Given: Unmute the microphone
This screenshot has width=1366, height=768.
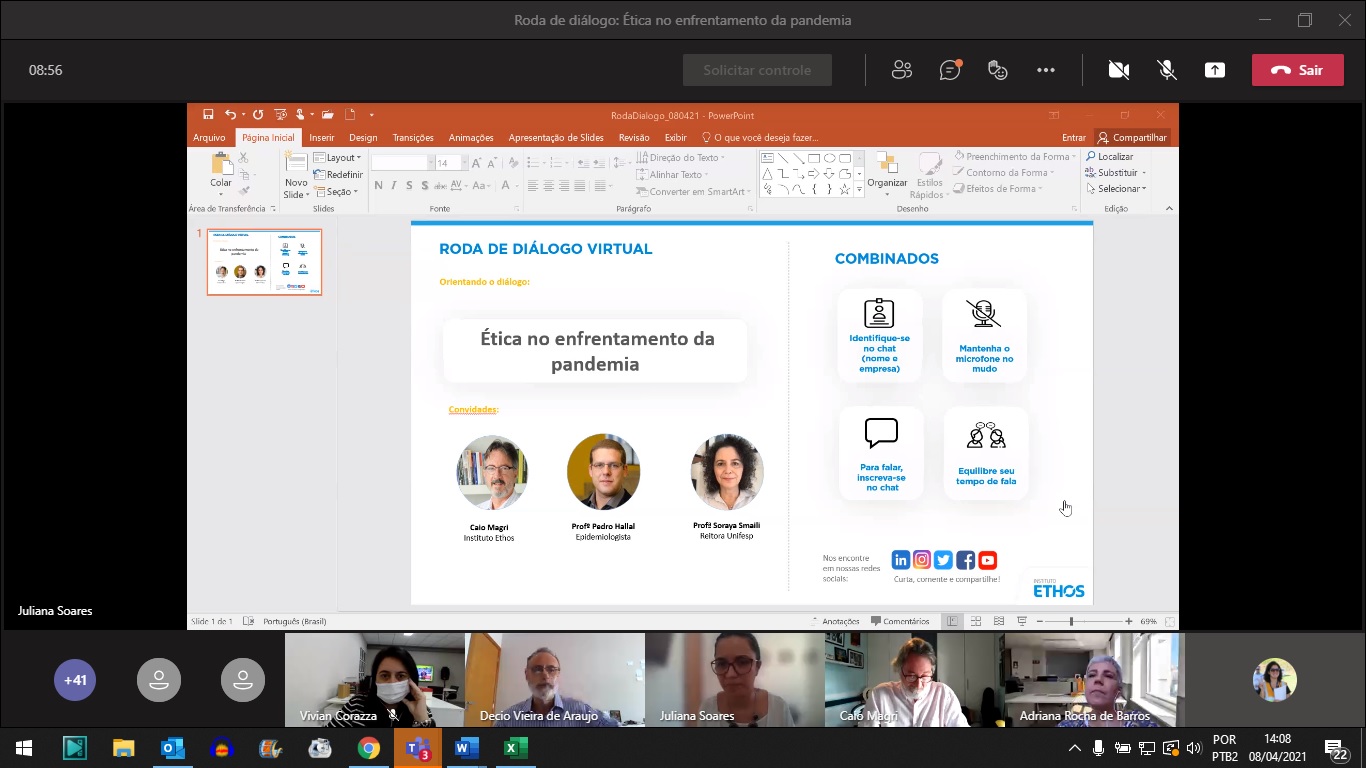Looking at the screenshot, I should click(x=1166, y=70).
